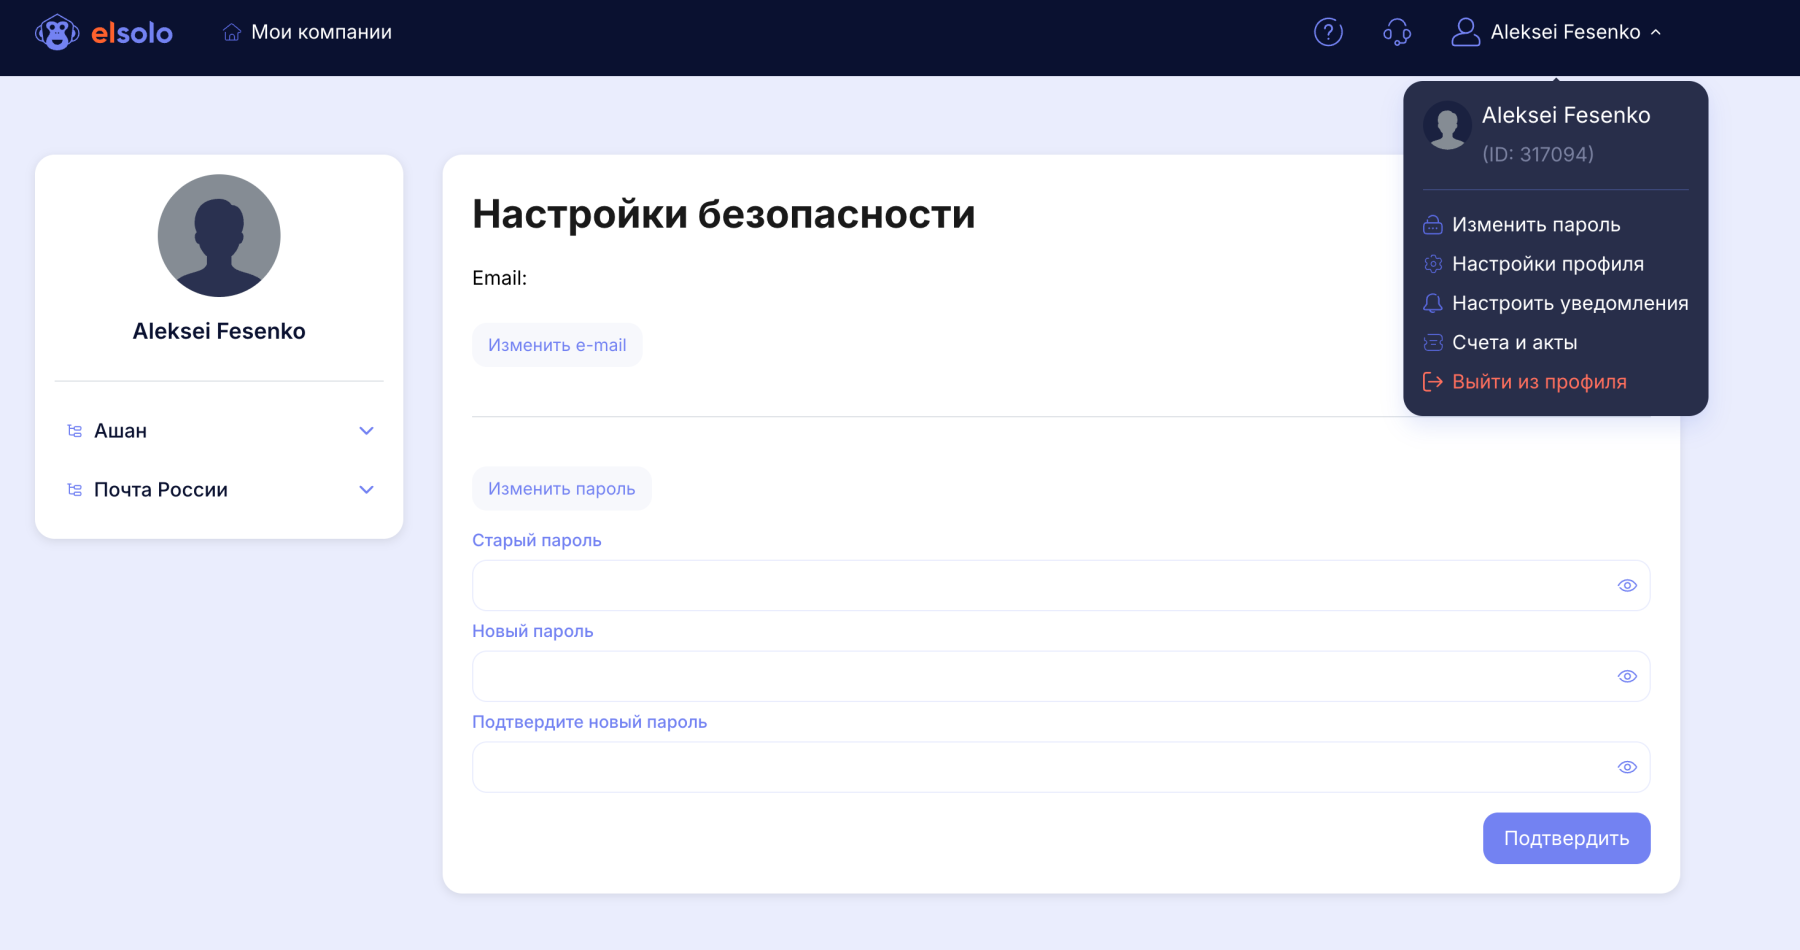Image resolution: width=1800 pixels, height=950 pixels.
Task: Log out via Выйти из профиля
Action: tap(1538, 382)
